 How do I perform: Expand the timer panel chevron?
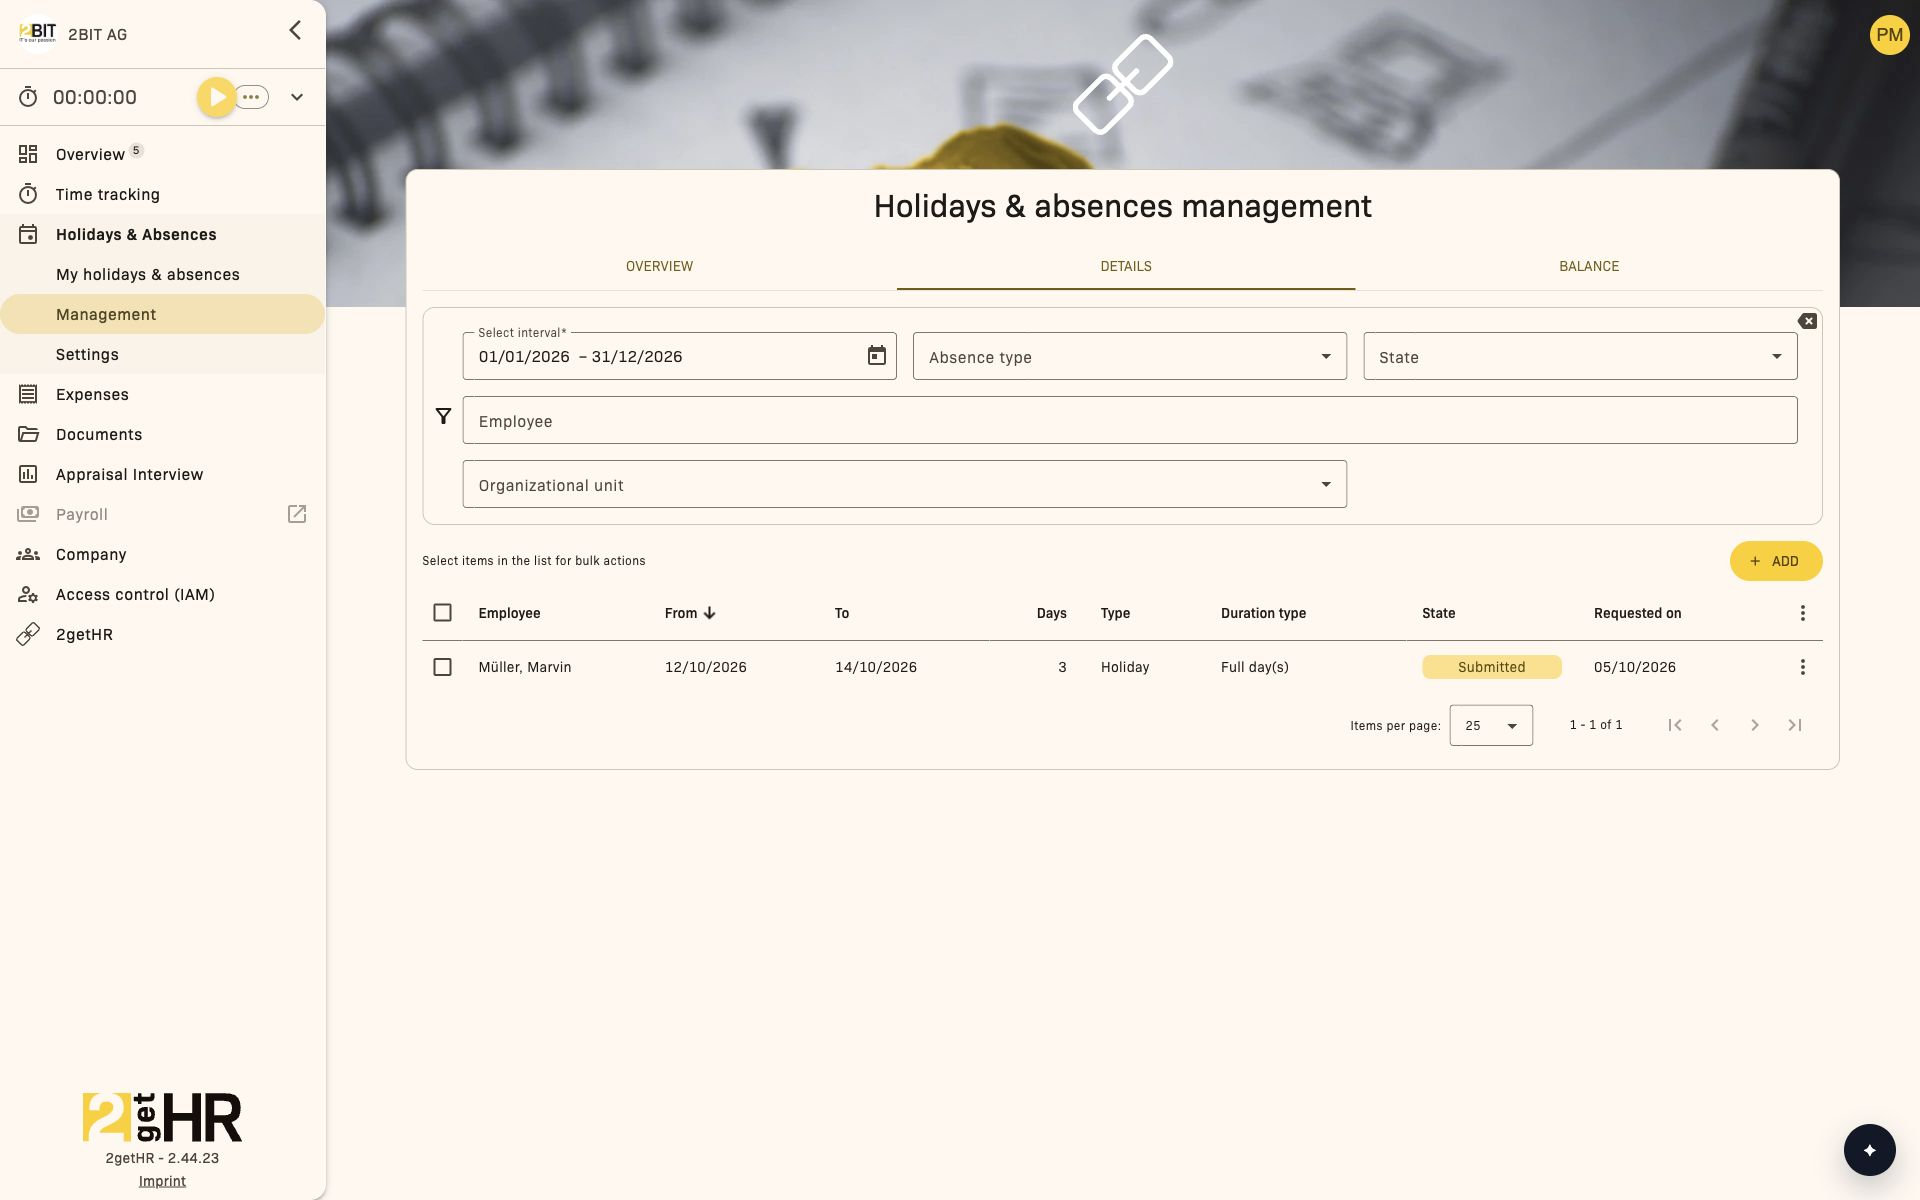tap(297, 97)
